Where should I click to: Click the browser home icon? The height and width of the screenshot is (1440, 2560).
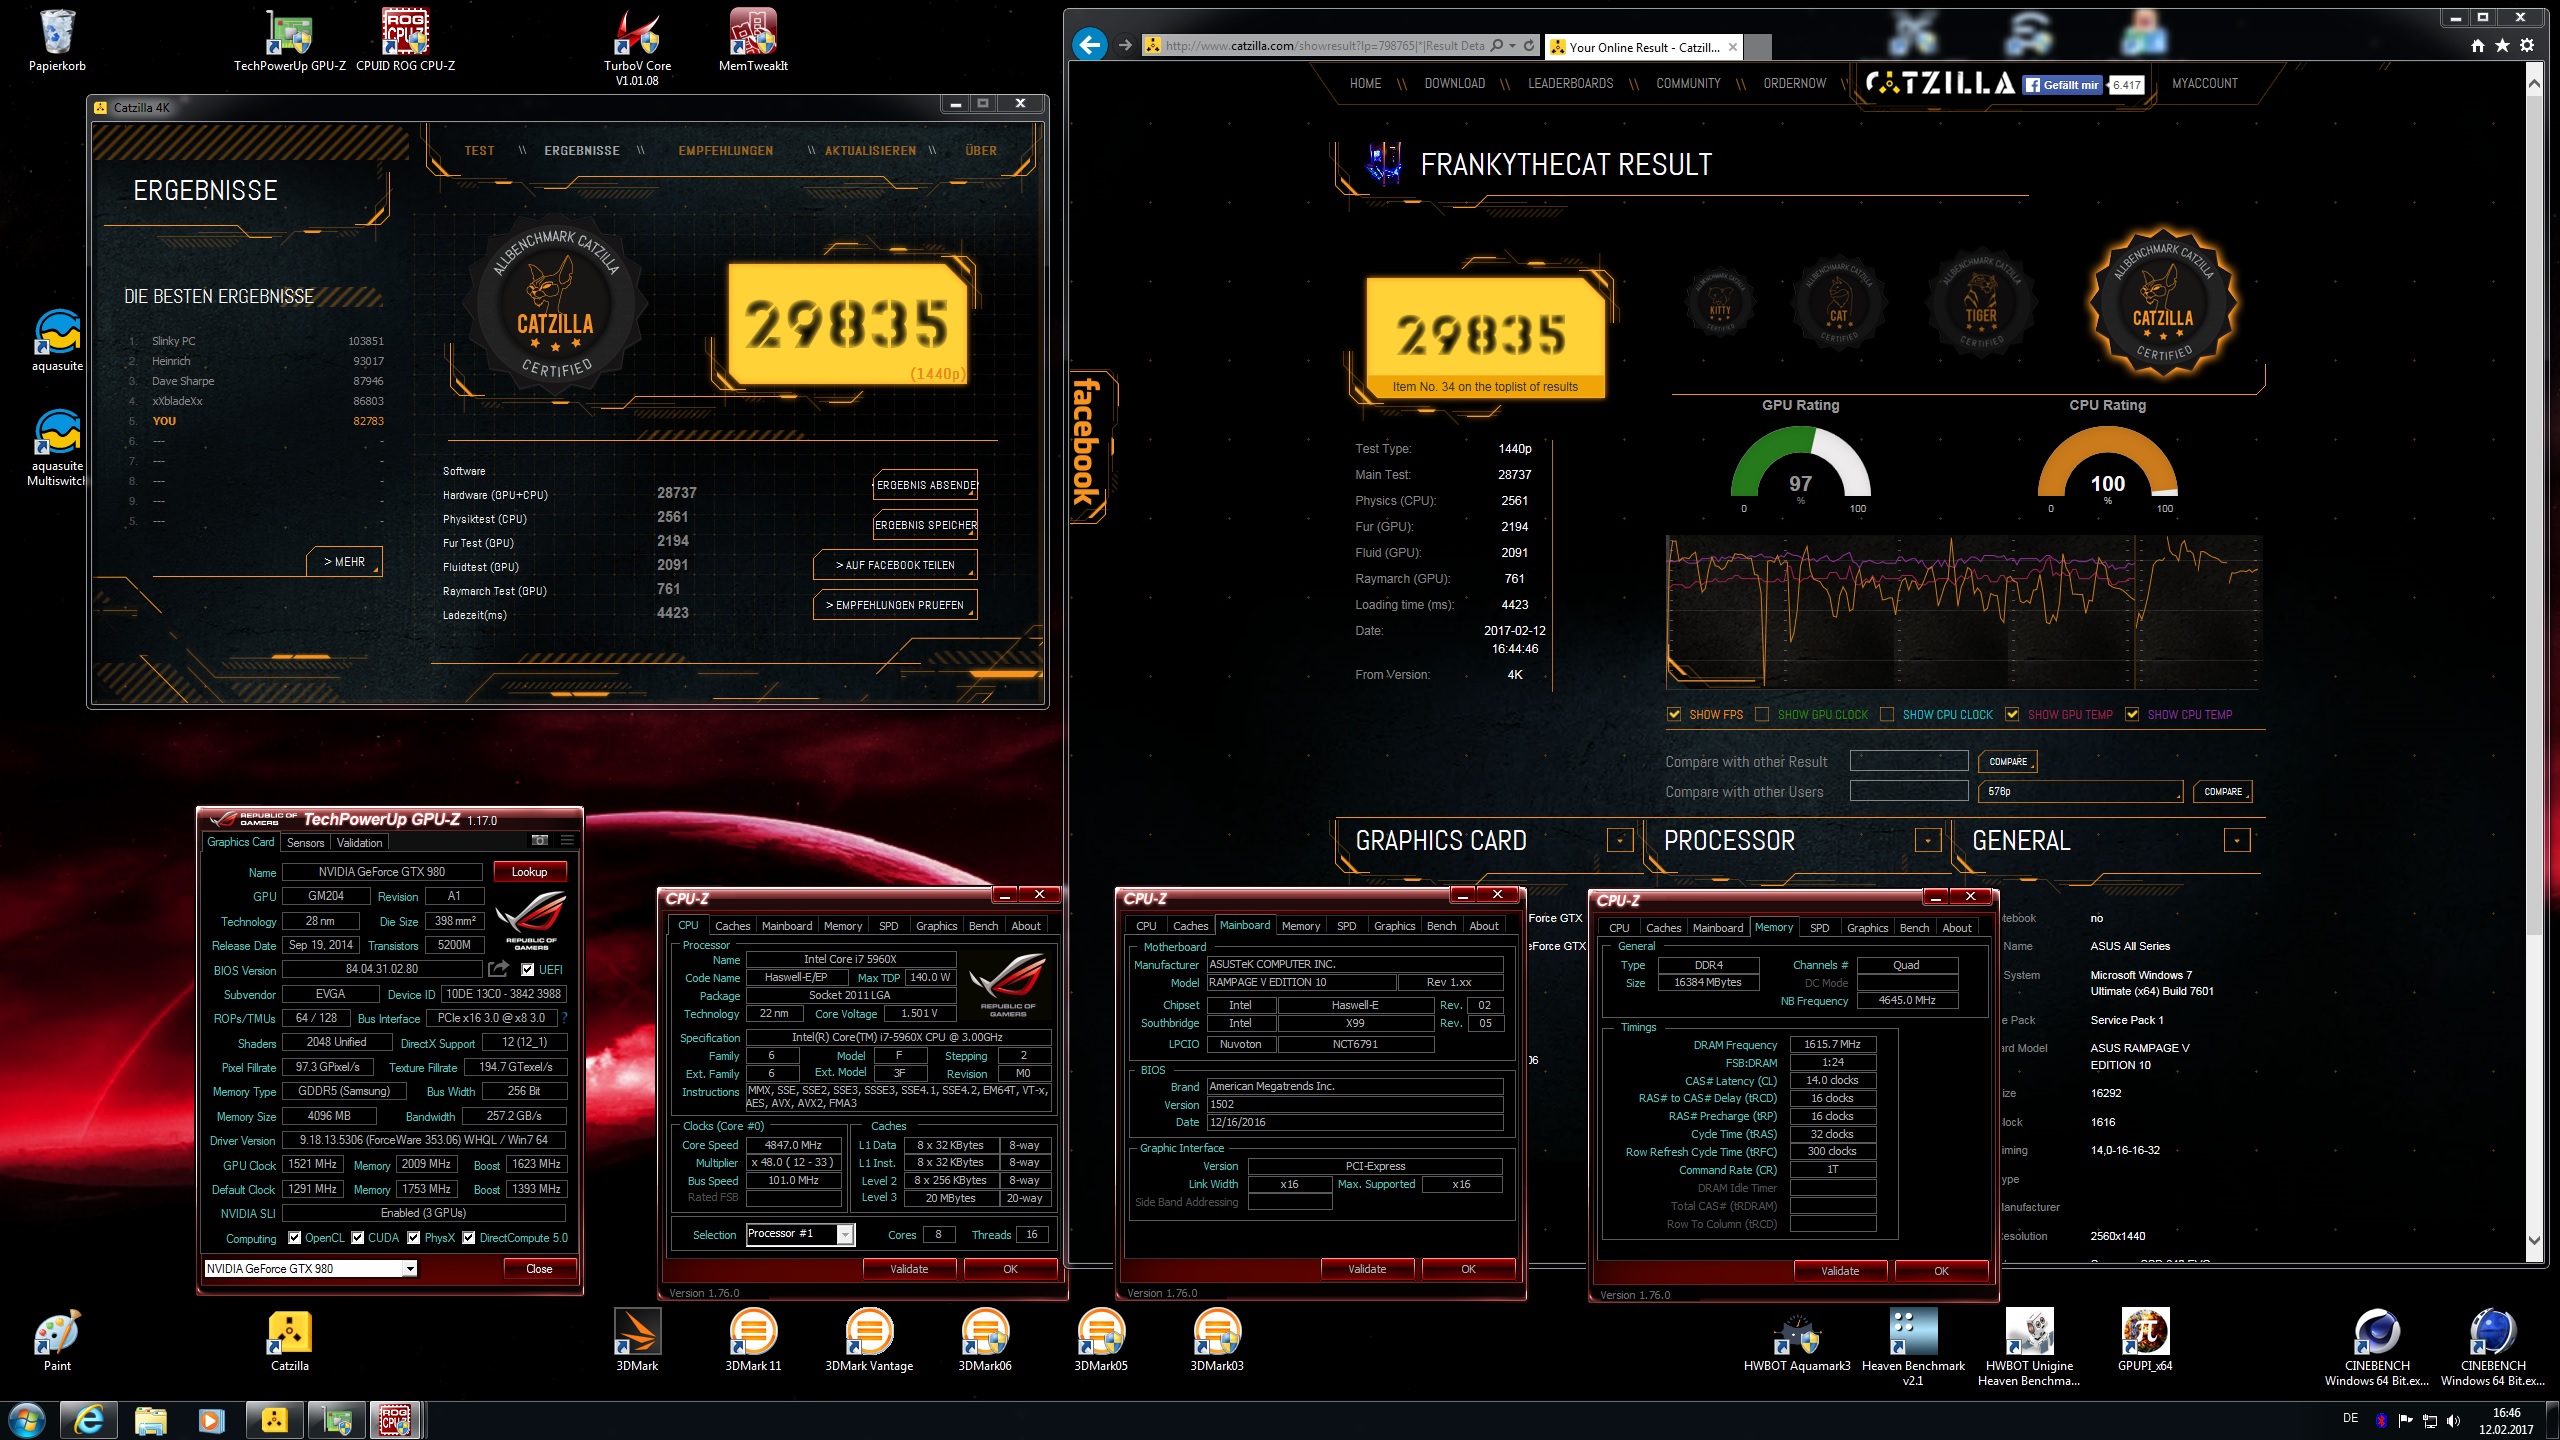(x=2477, y=46)
